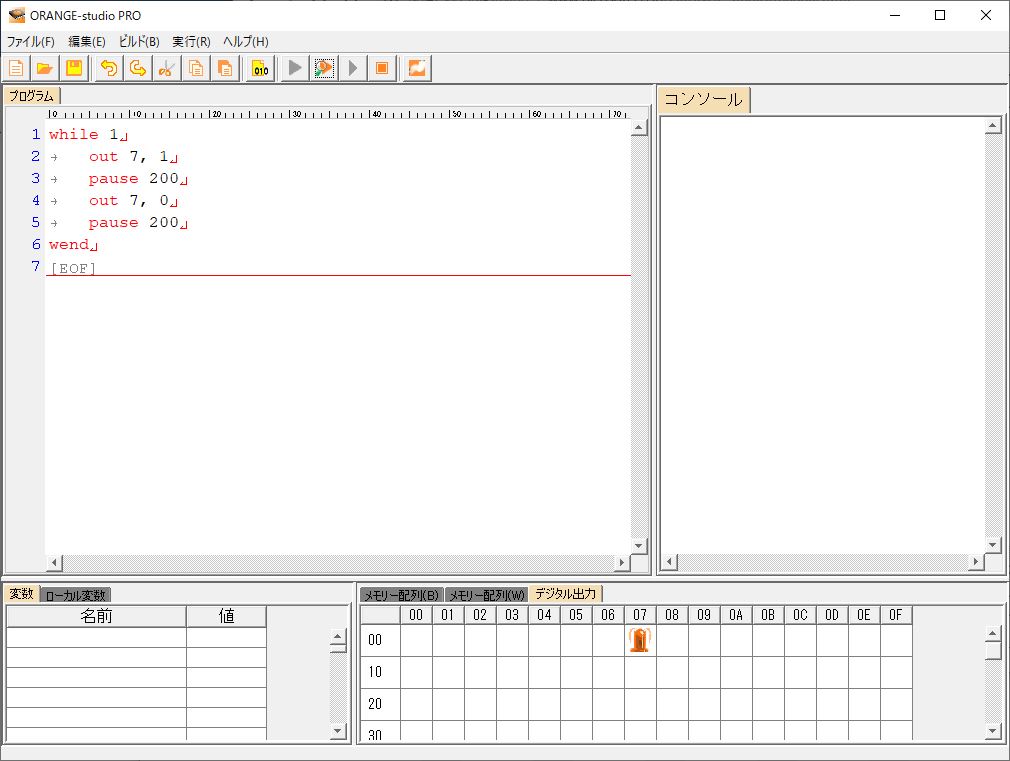Stop the running program
The width and height of the screenshot is (1010, 761).
pyautogui.click(x=382, y=68)
